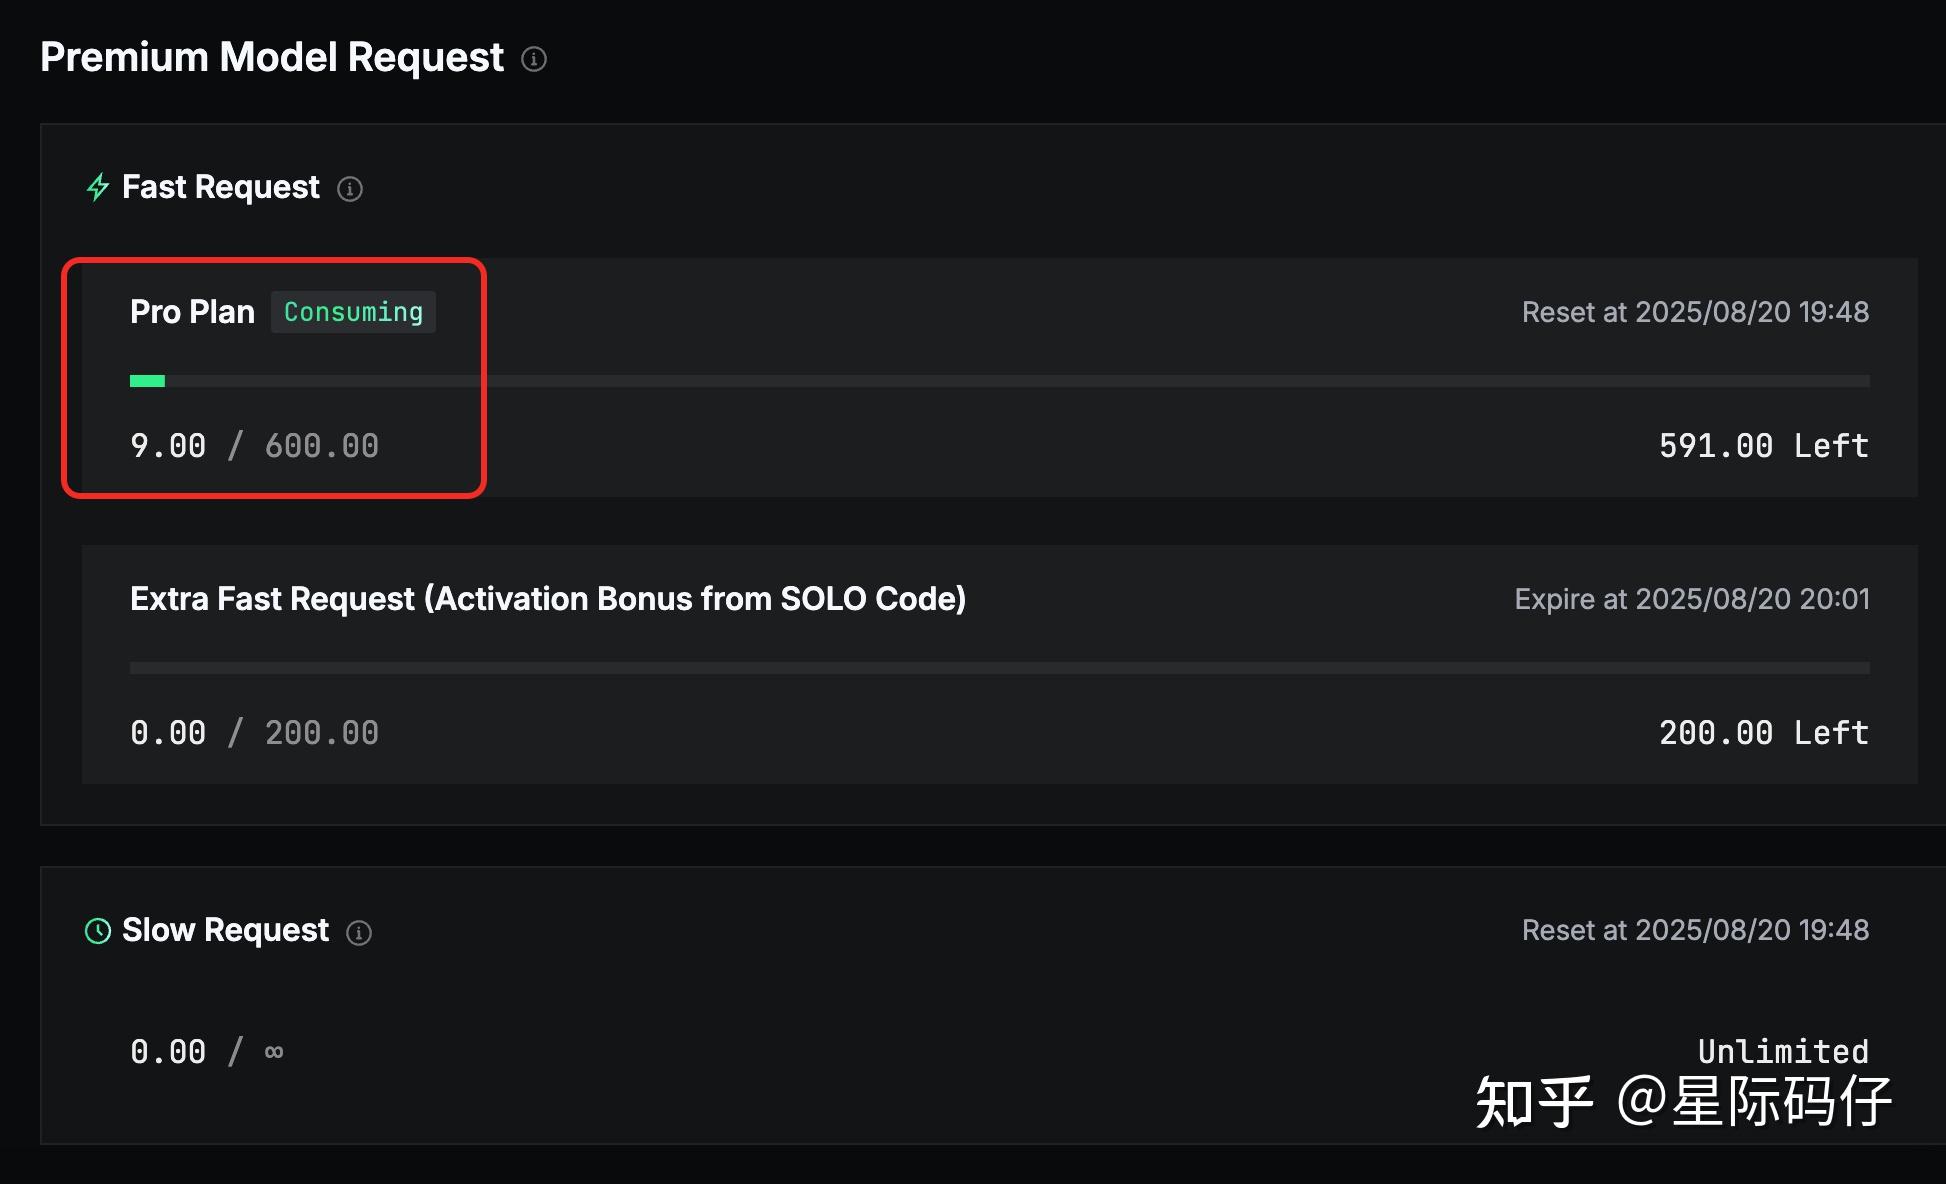Click the Premium Model Request heading
1946x1184 pixels.
point(272,57)
